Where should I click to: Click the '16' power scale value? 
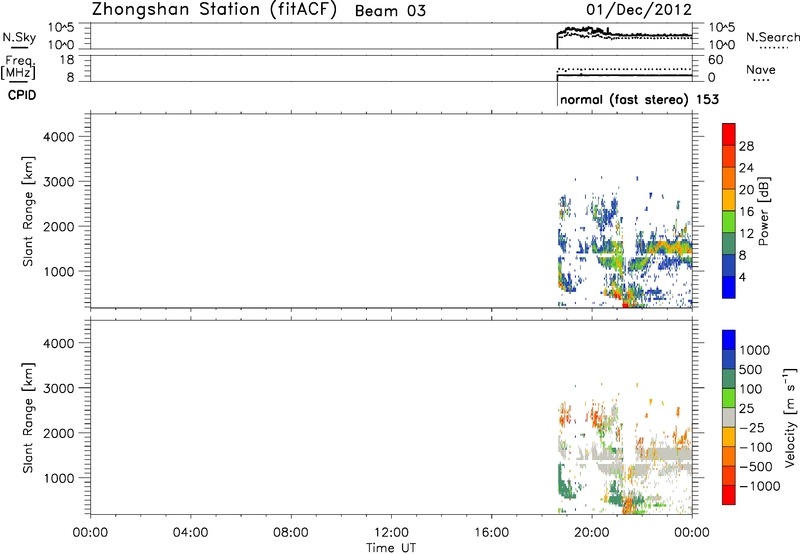tap(746, 212)
